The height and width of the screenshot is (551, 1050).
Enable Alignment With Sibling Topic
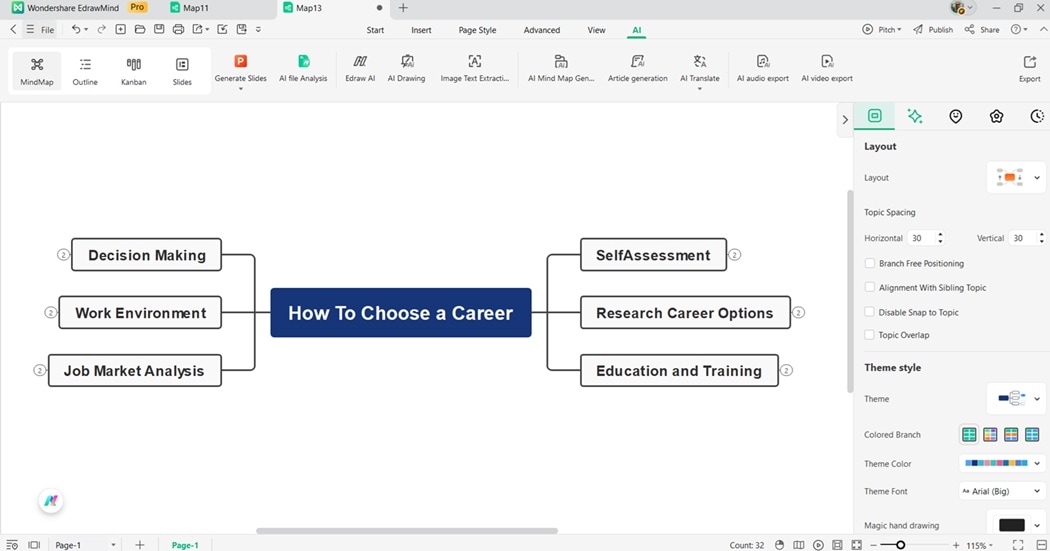click(x=869, y=287)
